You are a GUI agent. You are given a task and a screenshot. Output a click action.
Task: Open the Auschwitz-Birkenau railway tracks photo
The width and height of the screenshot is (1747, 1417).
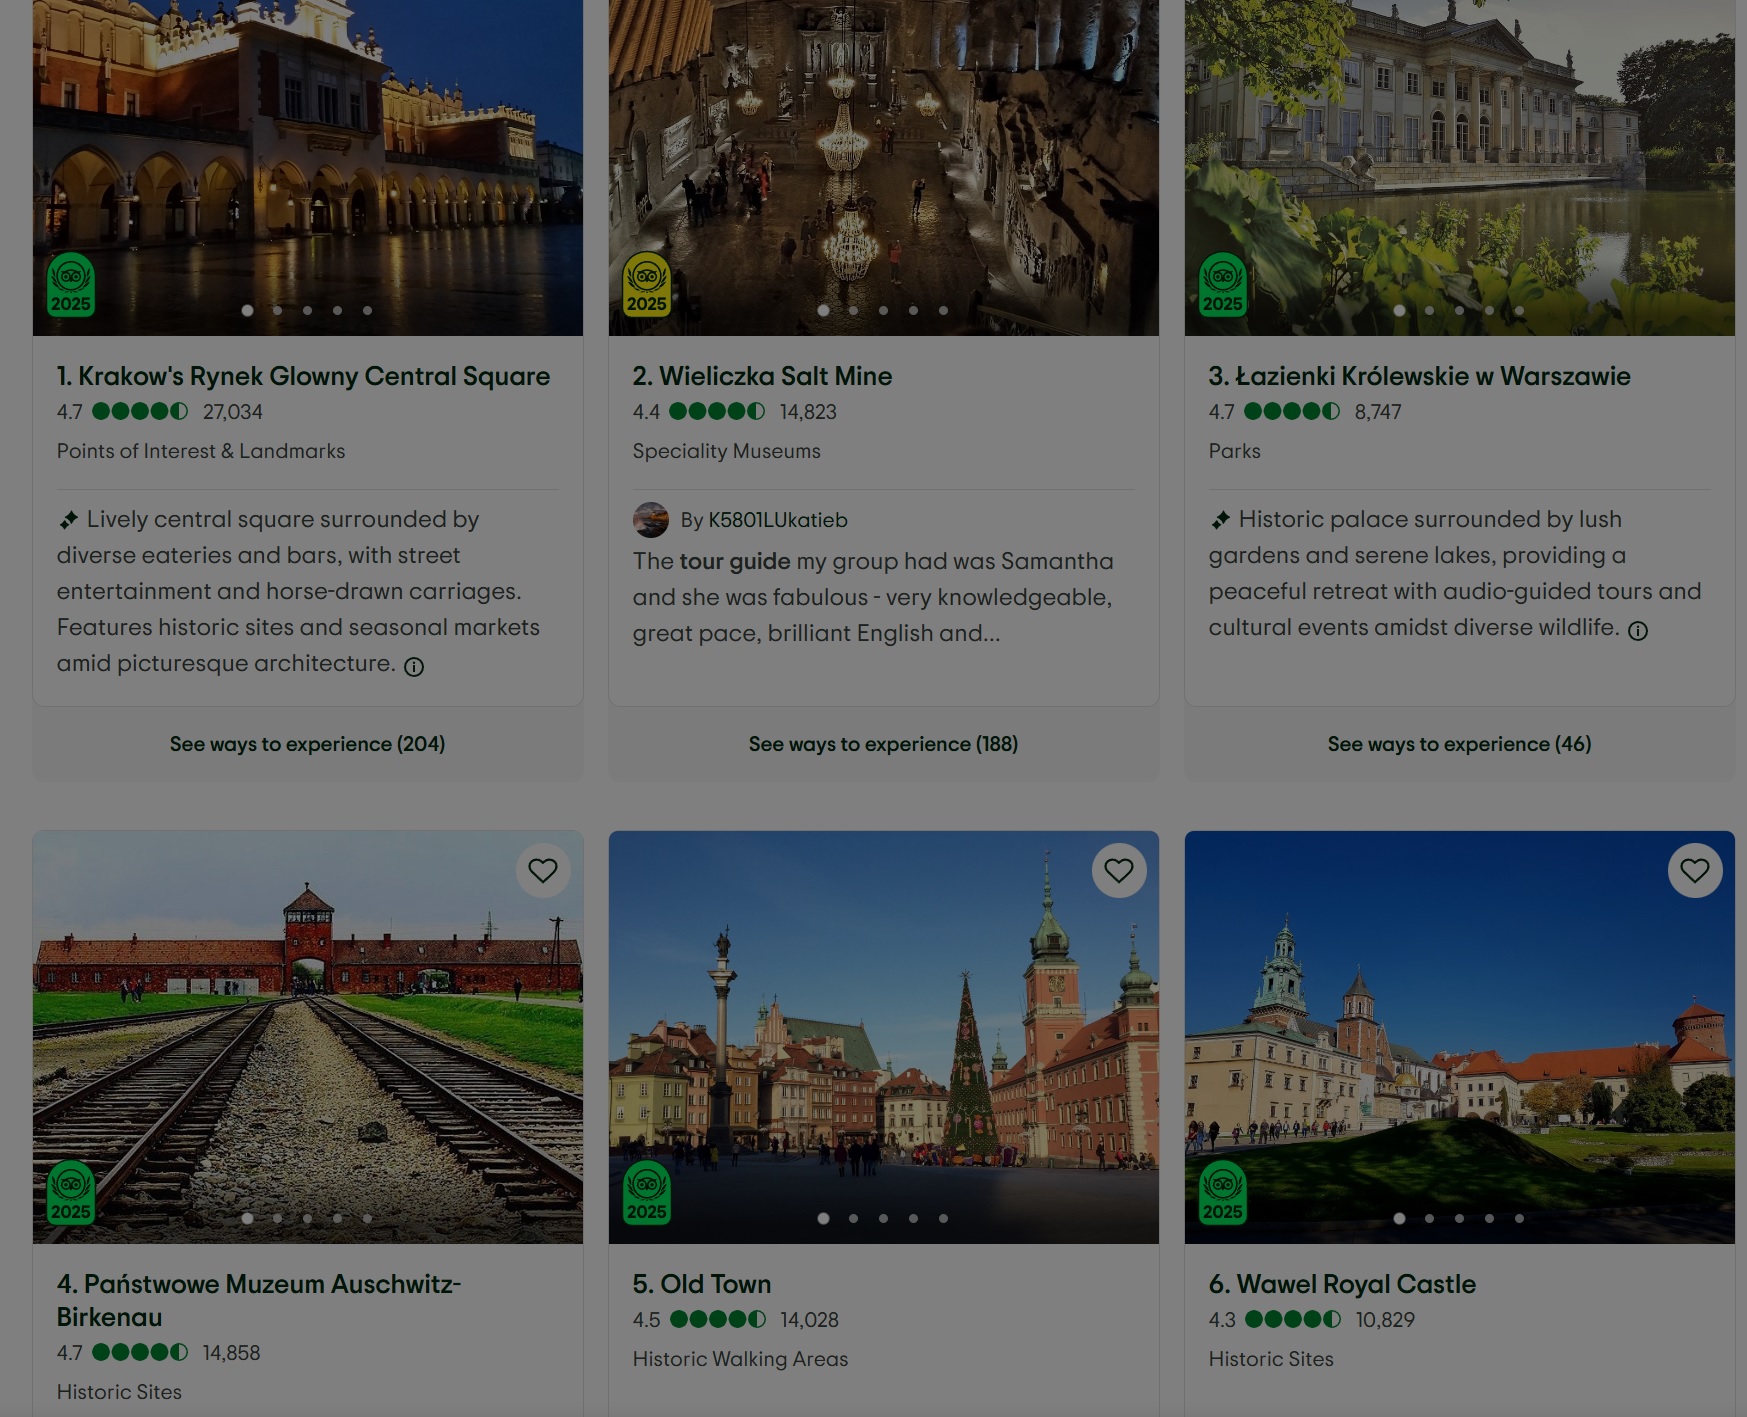pos(308,1037)
